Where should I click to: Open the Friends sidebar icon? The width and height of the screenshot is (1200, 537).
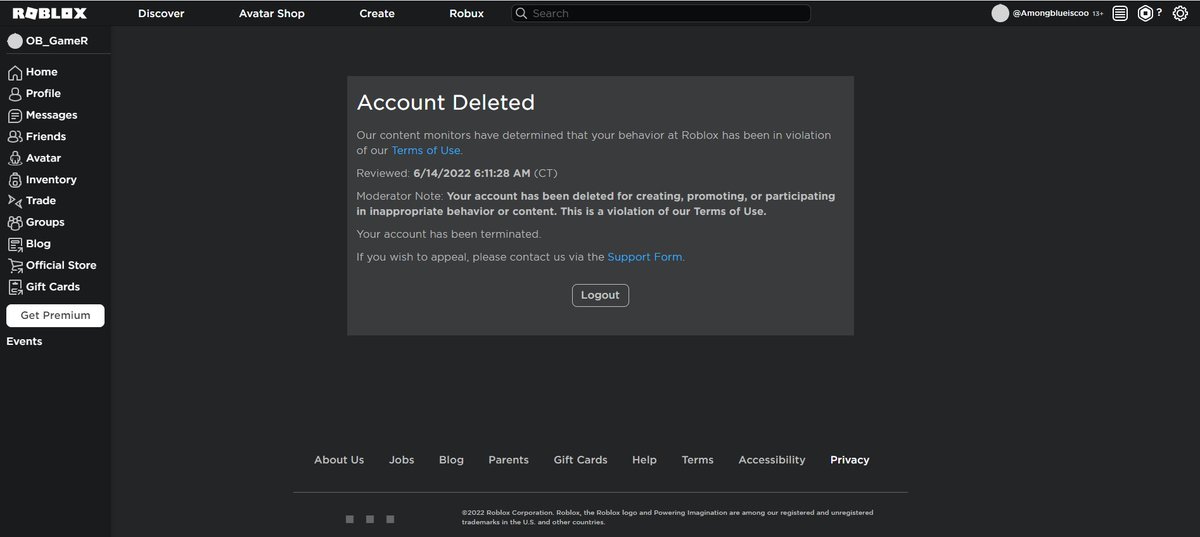tap(15, 136)
